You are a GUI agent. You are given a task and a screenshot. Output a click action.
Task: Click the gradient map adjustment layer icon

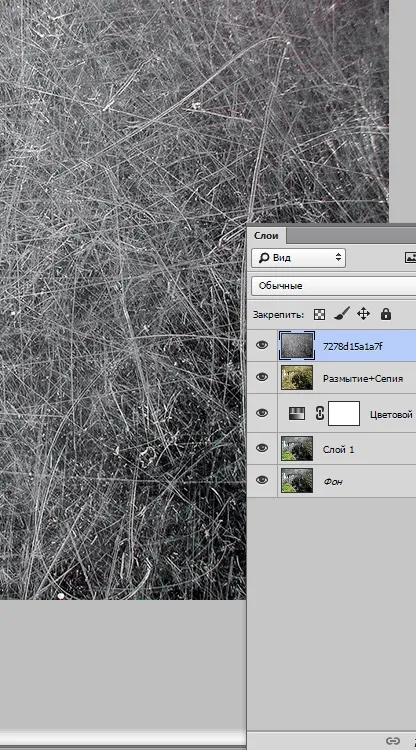coord(297,414)
